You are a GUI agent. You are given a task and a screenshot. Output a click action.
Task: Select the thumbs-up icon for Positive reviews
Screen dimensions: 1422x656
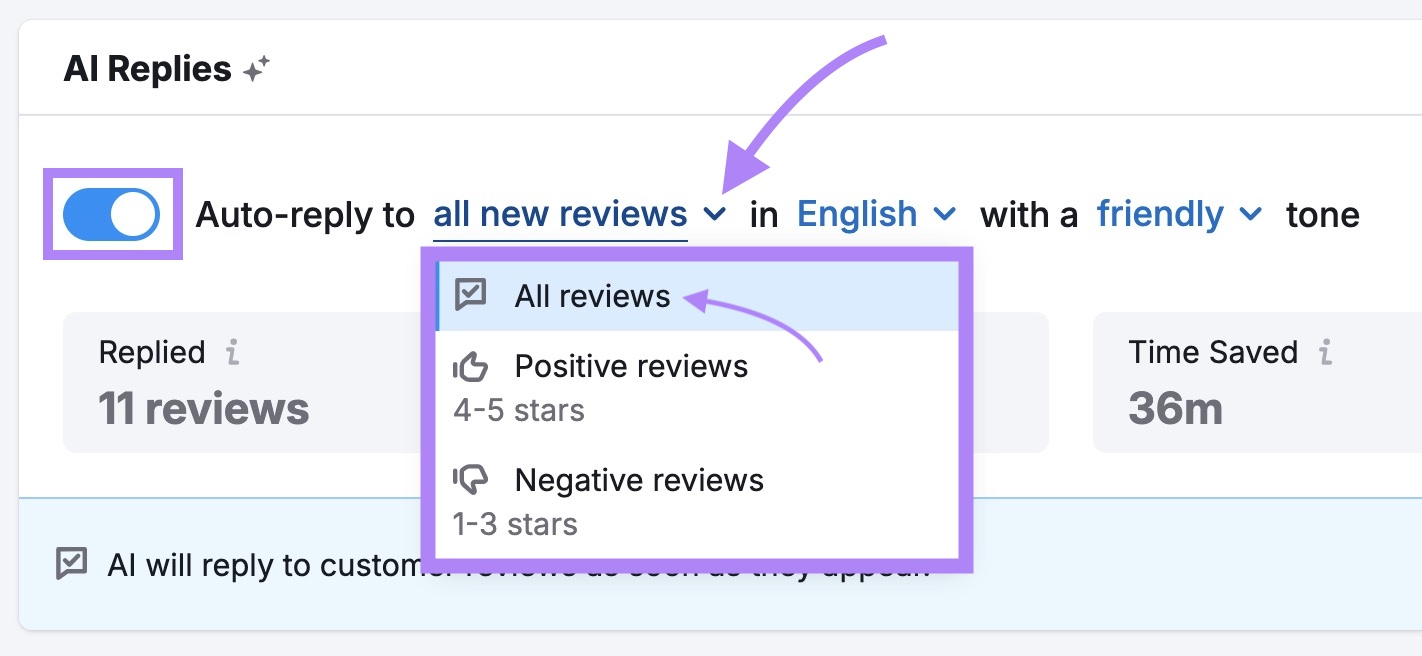point(471,366)
